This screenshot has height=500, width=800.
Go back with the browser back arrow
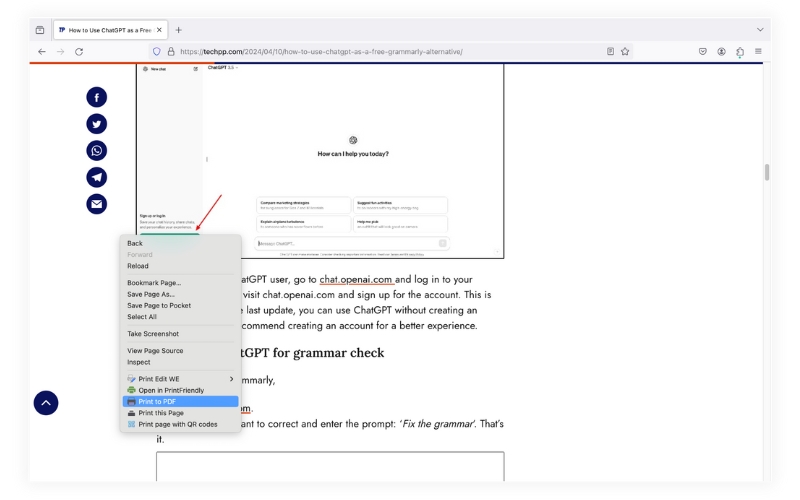[x=42, y=52]
